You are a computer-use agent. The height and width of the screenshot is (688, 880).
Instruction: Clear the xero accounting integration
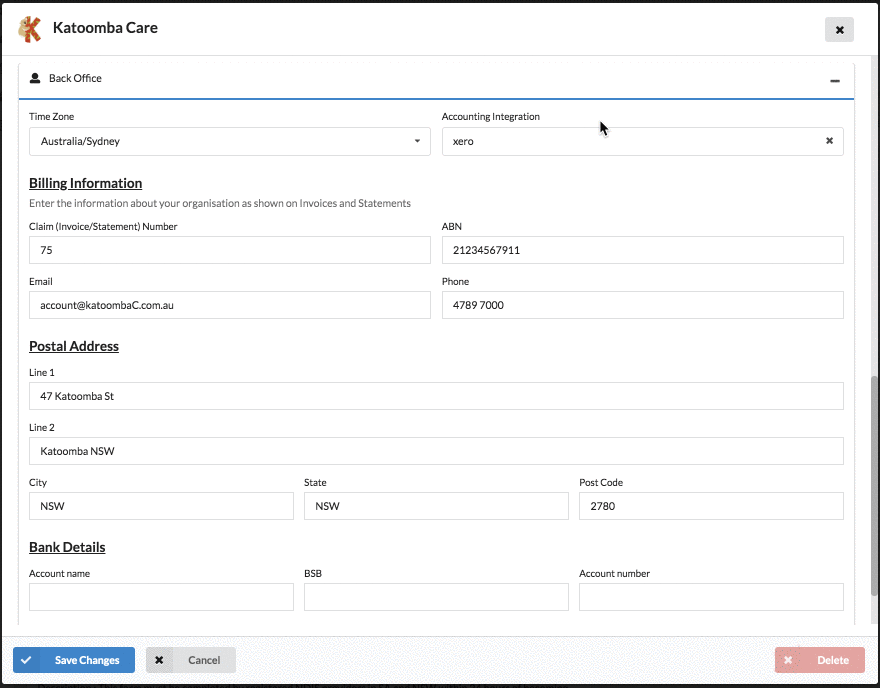pos(829,141)
